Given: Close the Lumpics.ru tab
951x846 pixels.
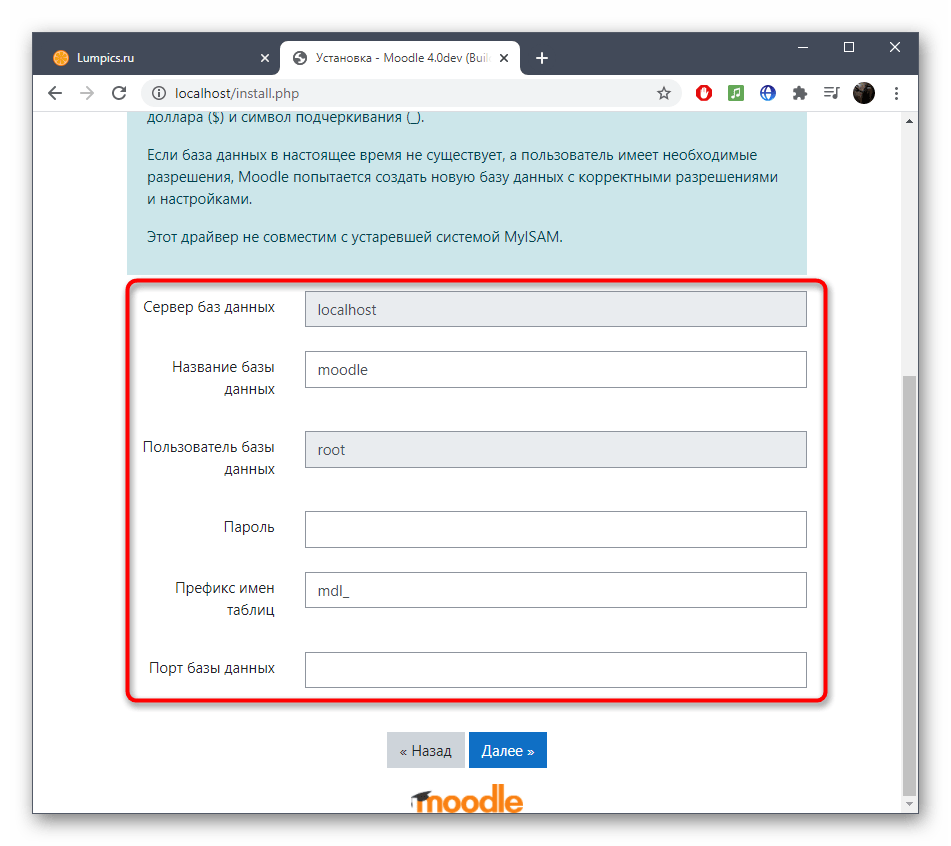Looking at the screenshot, I should [265, 58].
